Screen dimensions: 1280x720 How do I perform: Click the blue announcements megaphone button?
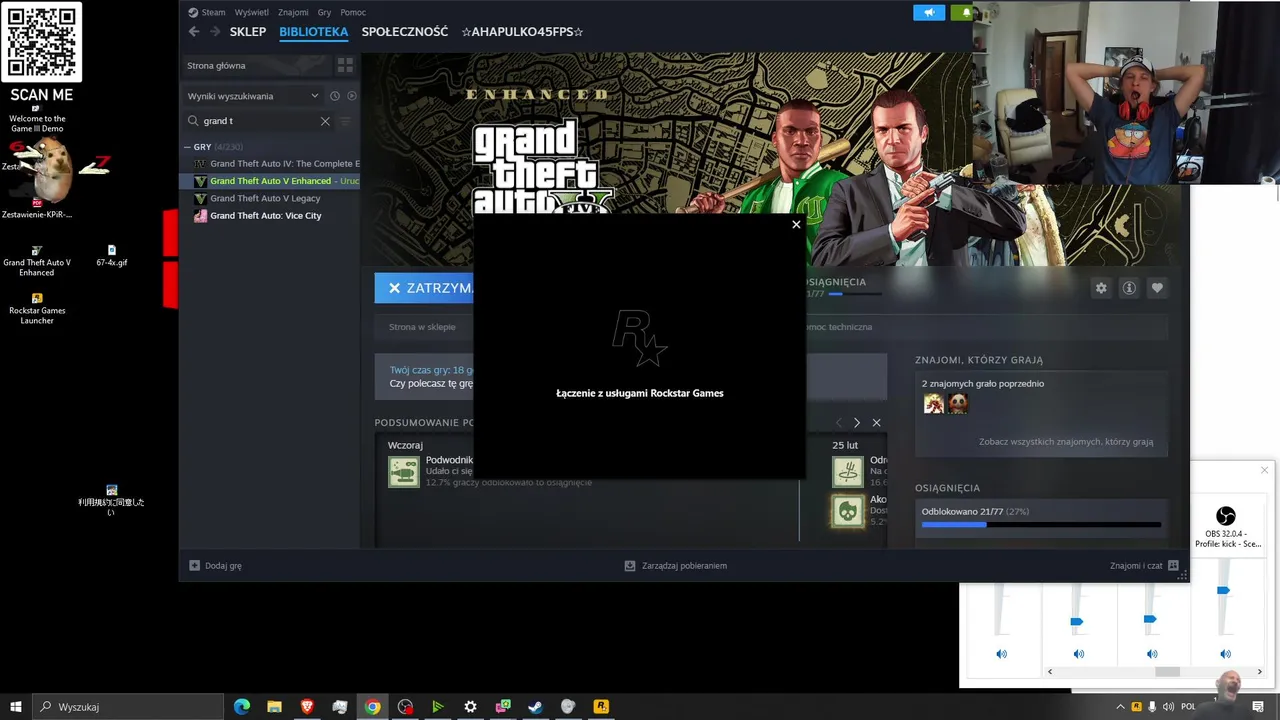tap(929, 13)
